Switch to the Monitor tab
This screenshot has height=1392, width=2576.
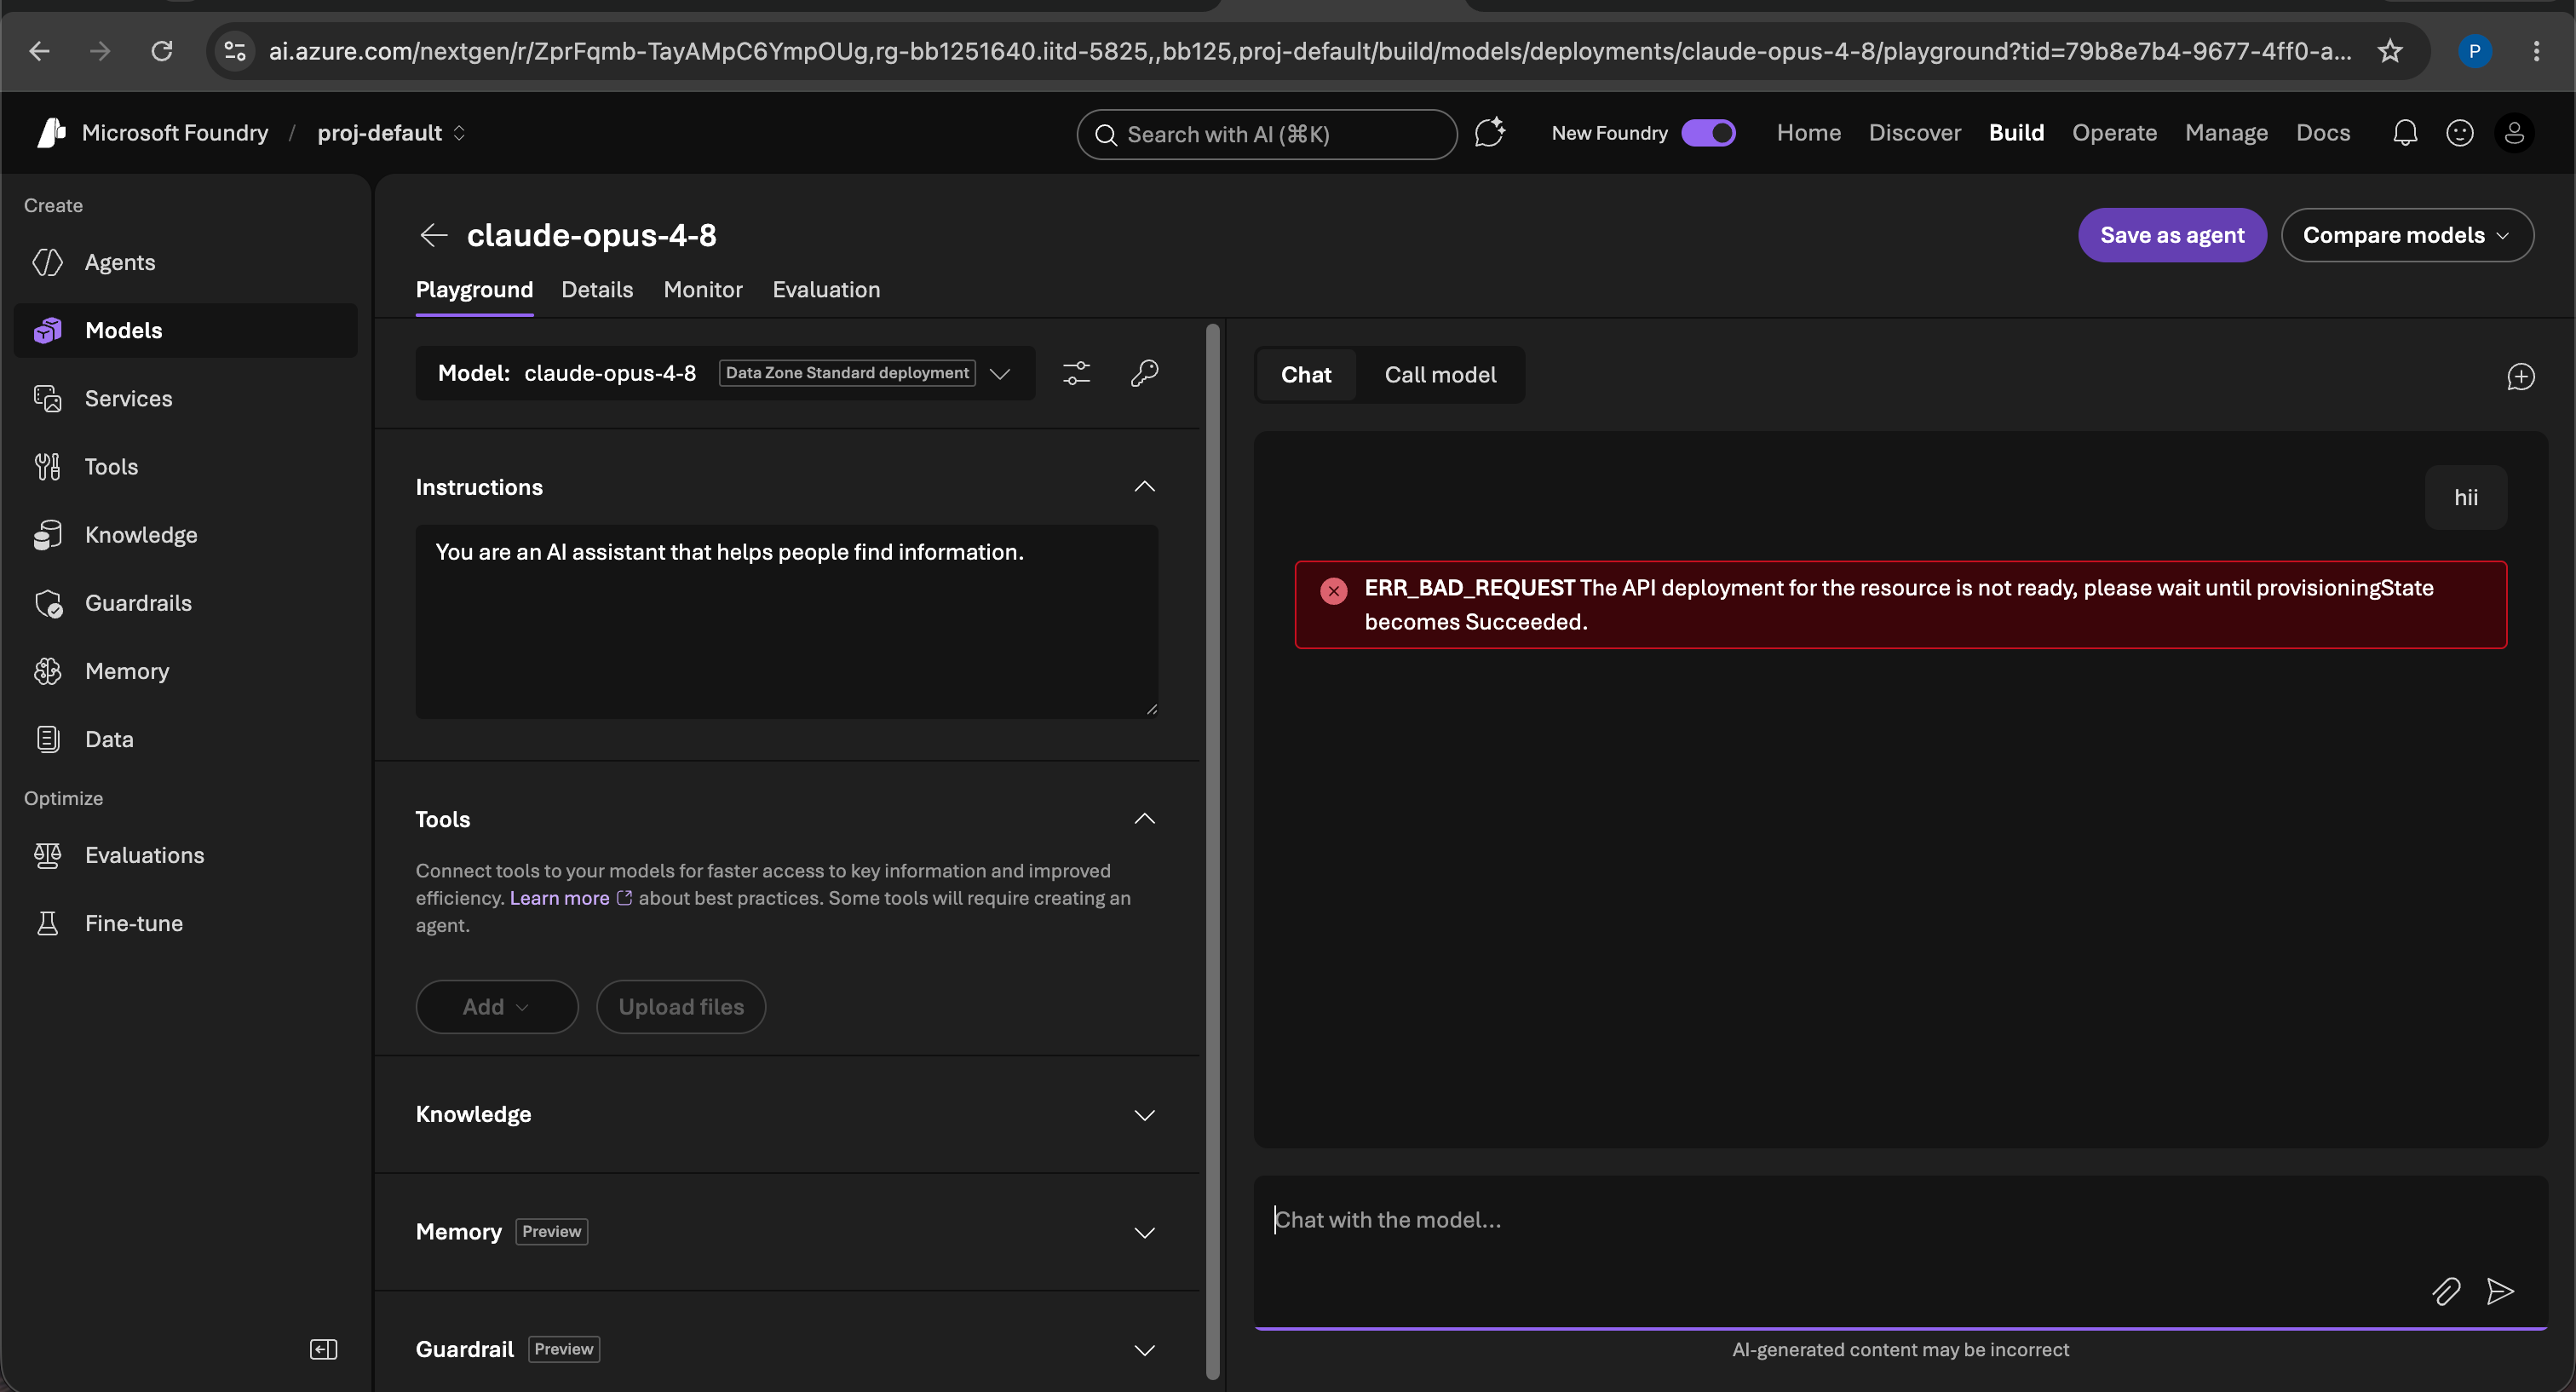[703, 290]
